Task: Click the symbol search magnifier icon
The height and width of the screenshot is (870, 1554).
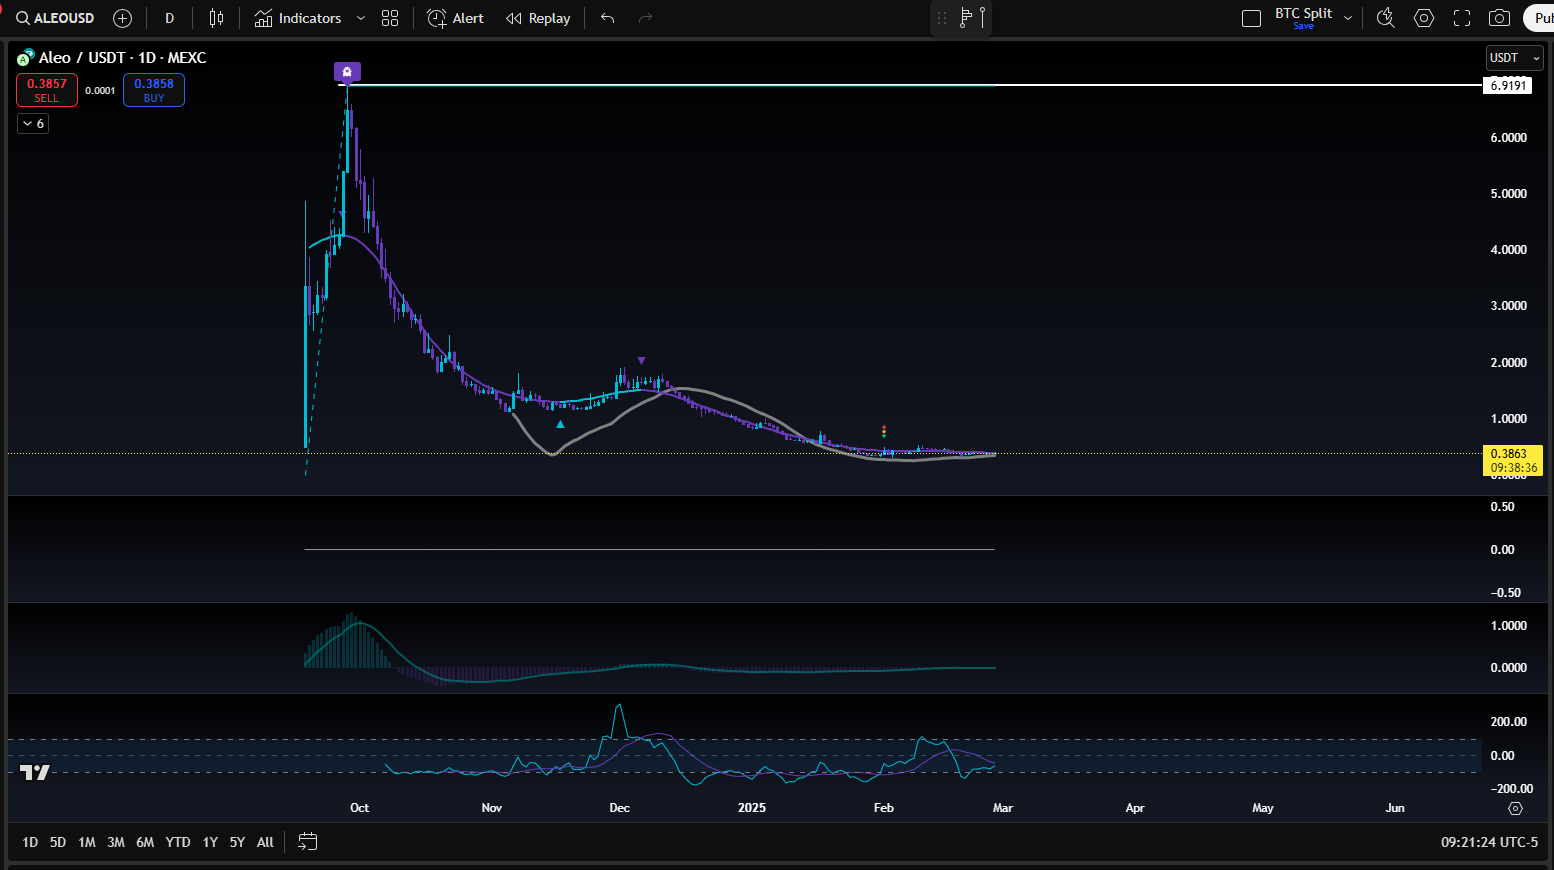Action: point(20,17)
